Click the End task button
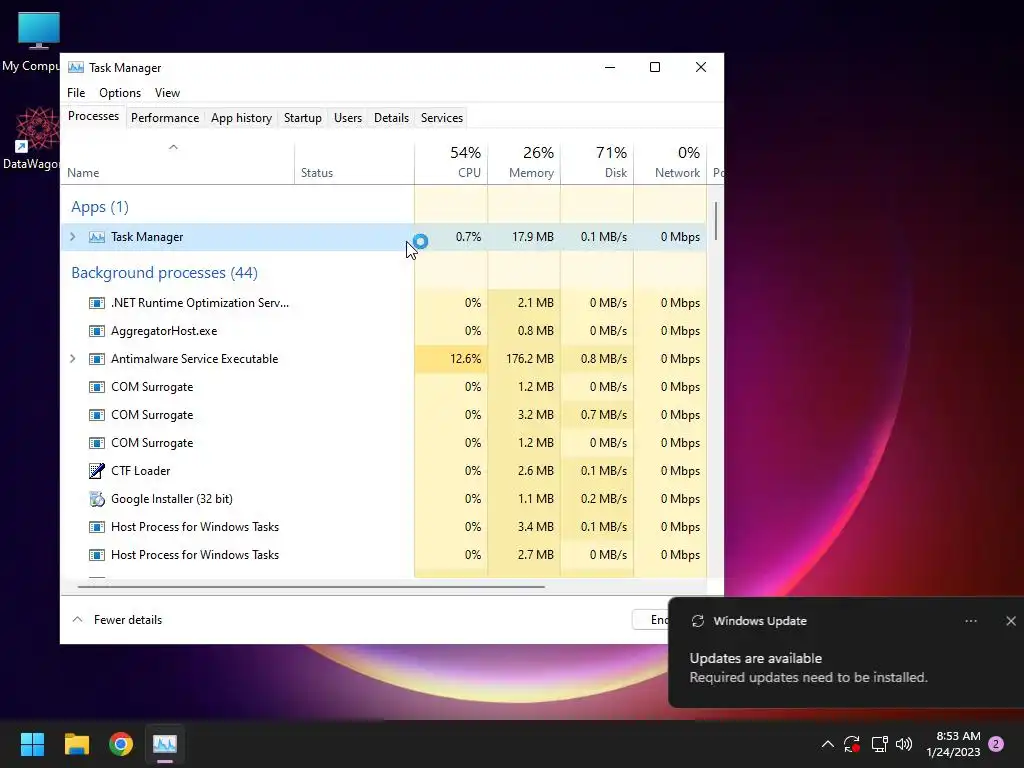This screenshot has width=1024, height=768. pos(651,620)
